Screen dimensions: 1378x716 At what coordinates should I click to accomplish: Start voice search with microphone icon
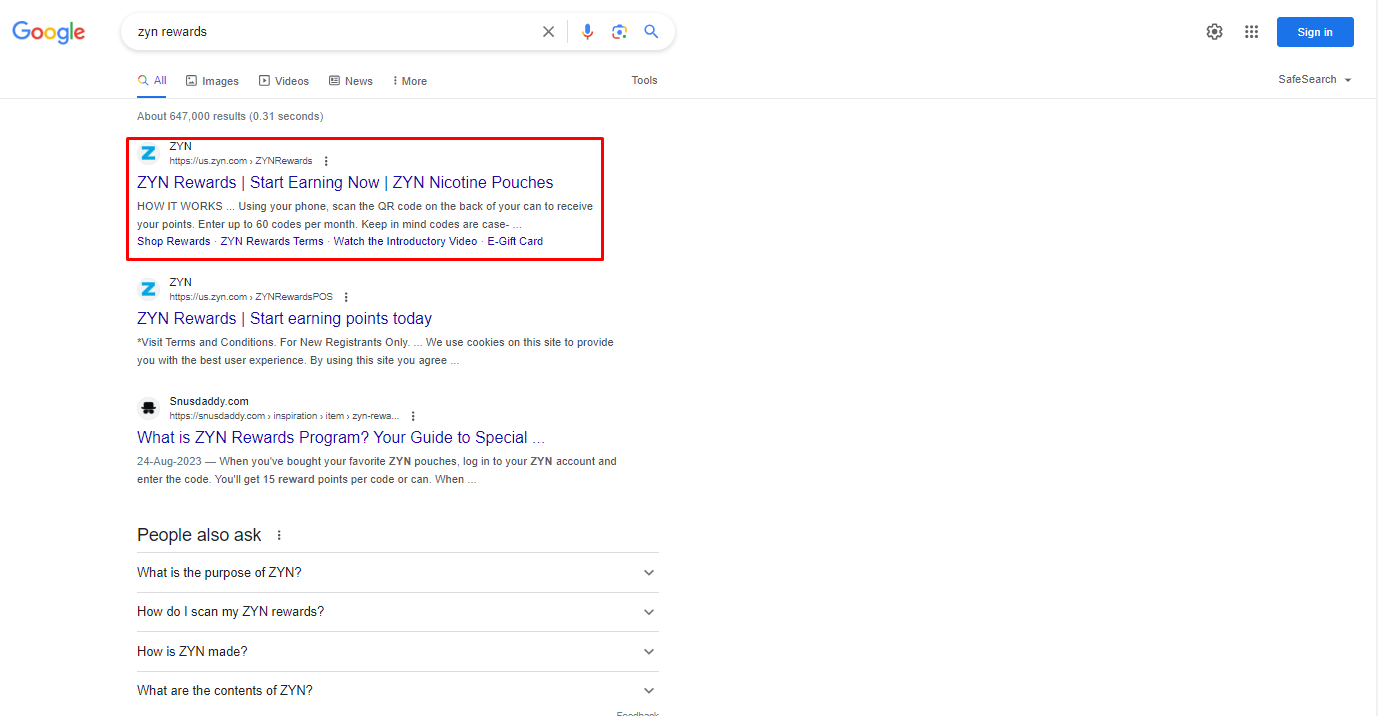[587, 32]
